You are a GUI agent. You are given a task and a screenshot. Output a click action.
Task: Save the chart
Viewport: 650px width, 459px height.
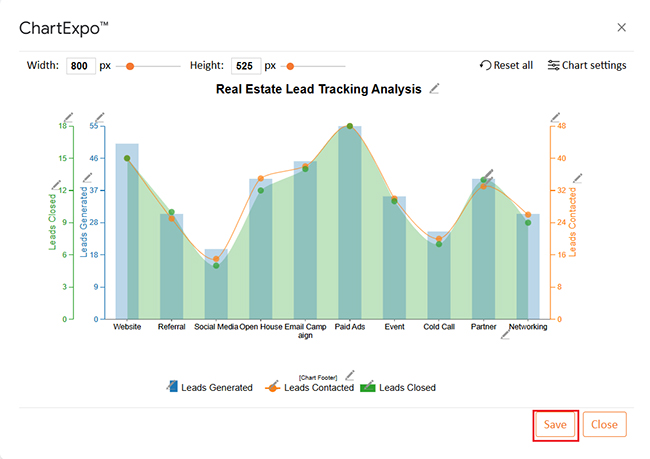(x=555, y=424)
